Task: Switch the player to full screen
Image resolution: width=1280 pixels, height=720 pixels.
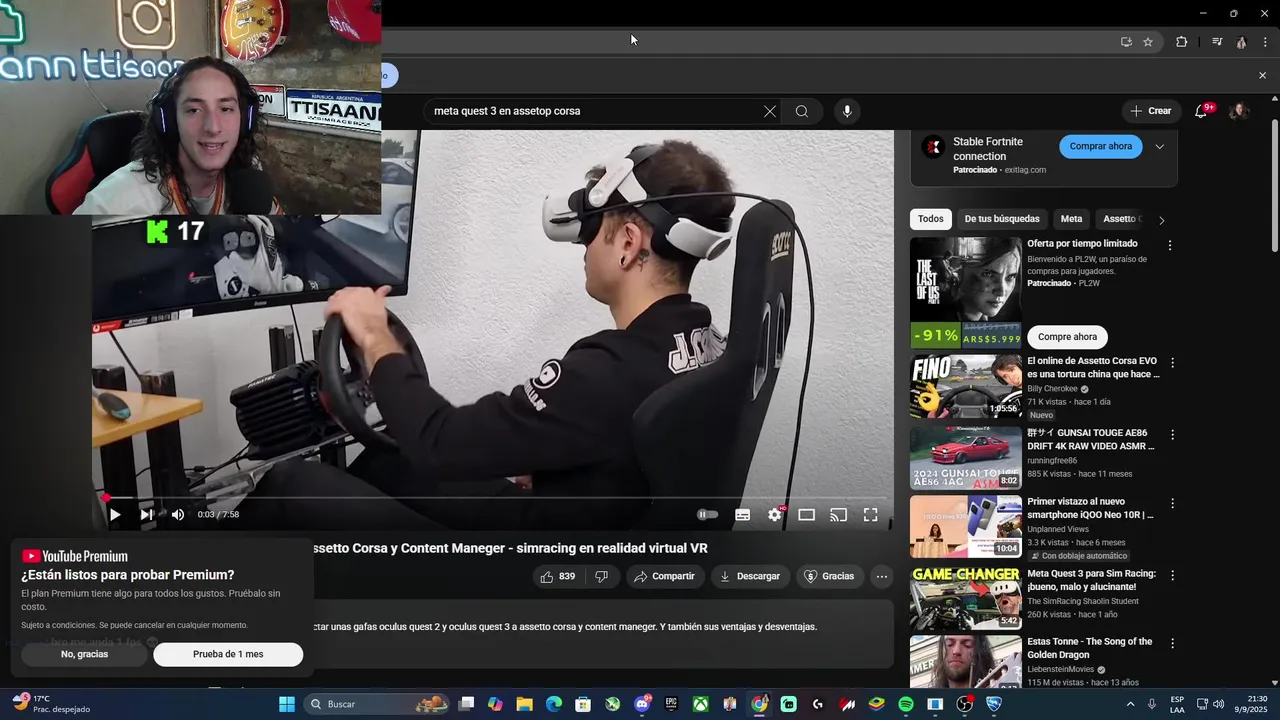Action: point(870,515)
